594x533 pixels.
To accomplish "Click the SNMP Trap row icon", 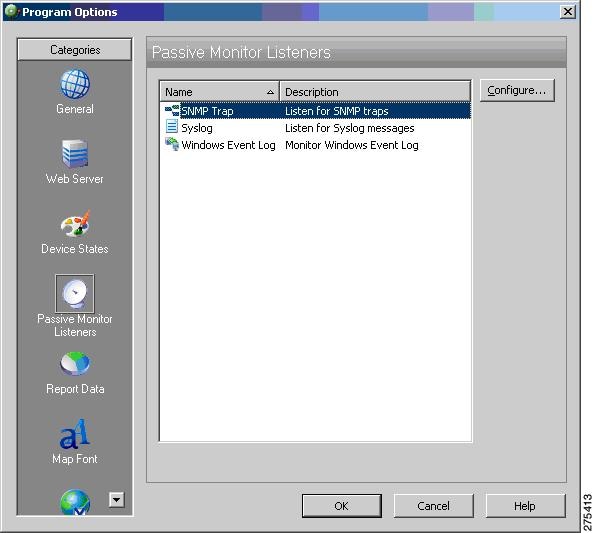I will coord(172,111).
